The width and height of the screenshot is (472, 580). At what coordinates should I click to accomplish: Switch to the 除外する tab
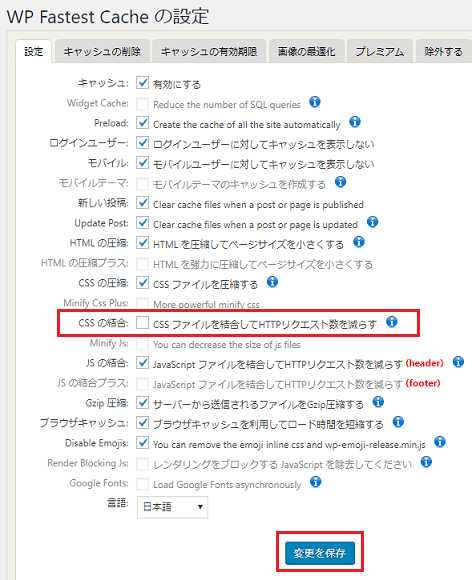(x=444, y=51)
